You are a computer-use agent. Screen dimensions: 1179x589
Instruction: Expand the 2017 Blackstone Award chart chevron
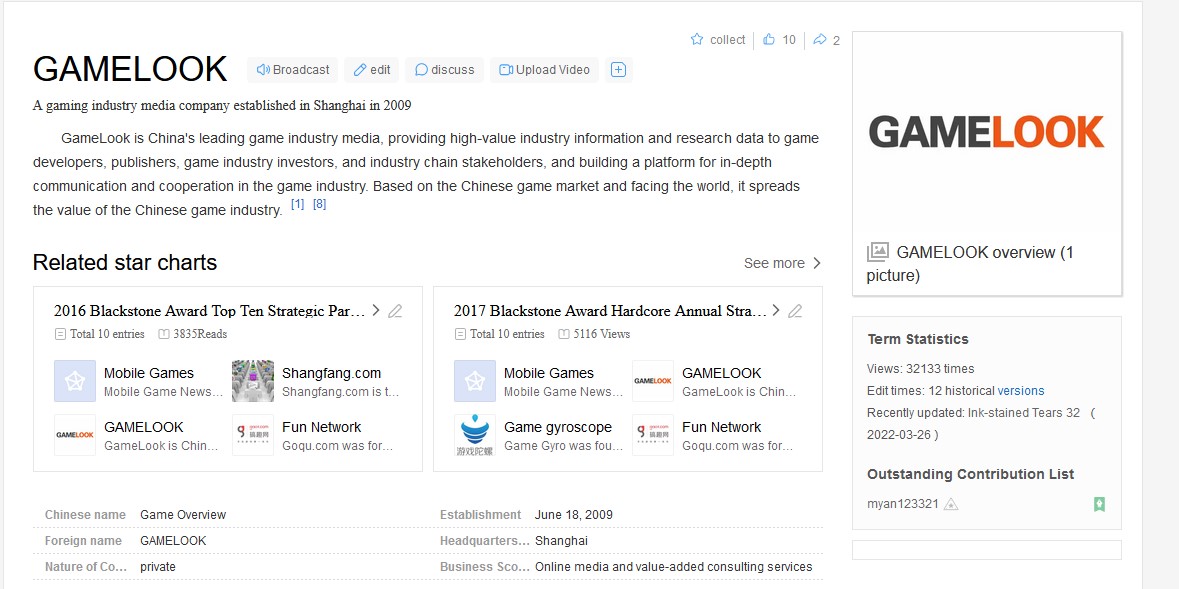(x=776, y=311)
